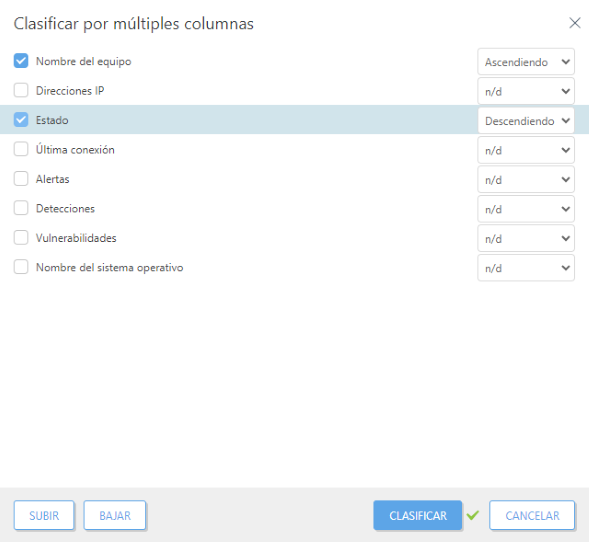
Task: Select the Última conexión label
Action: point(75,149)
